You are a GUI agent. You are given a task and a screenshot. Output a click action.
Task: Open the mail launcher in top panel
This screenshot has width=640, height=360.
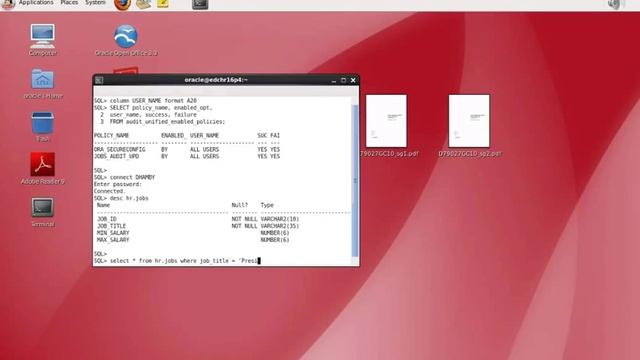tap(144, 4)
